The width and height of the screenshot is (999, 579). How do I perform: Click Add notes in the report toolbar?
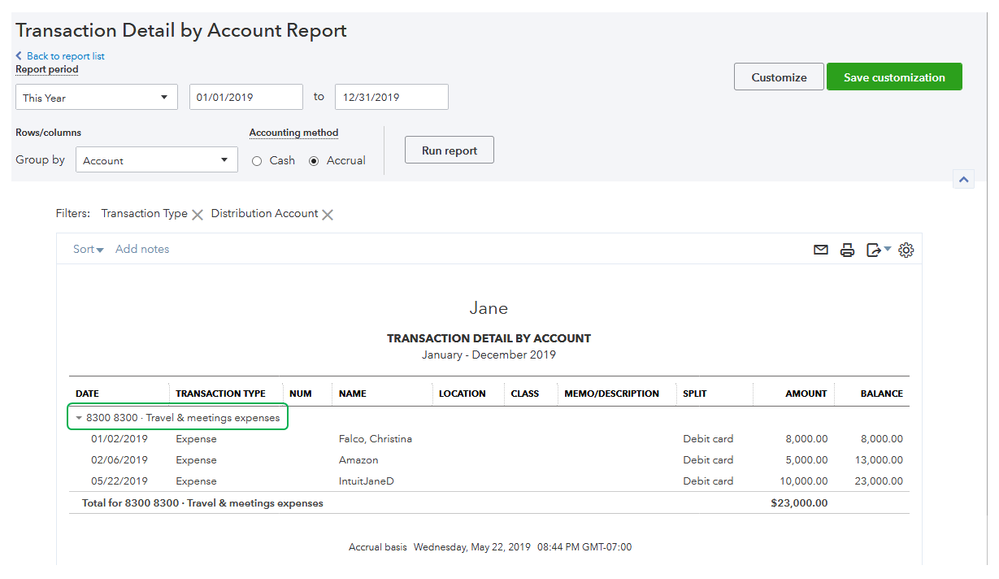[142, 249]
